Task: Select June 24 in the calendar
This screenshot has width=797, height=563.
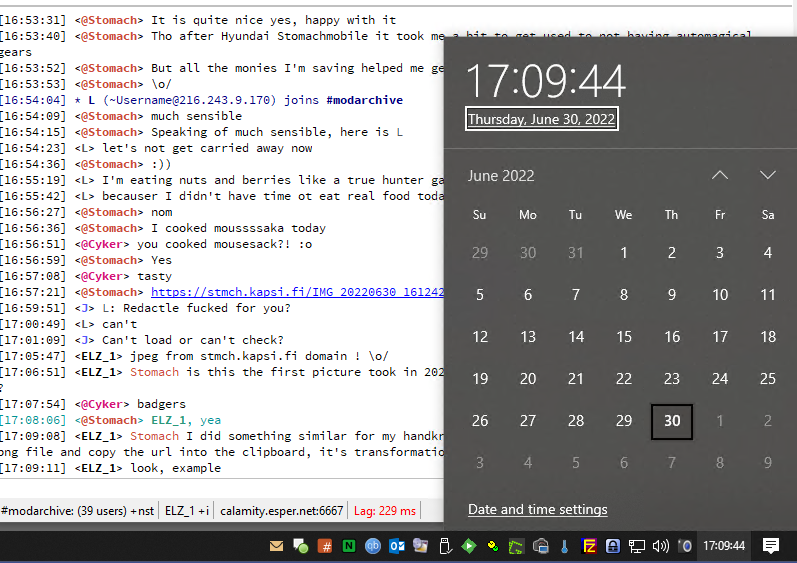Action: 720,379
